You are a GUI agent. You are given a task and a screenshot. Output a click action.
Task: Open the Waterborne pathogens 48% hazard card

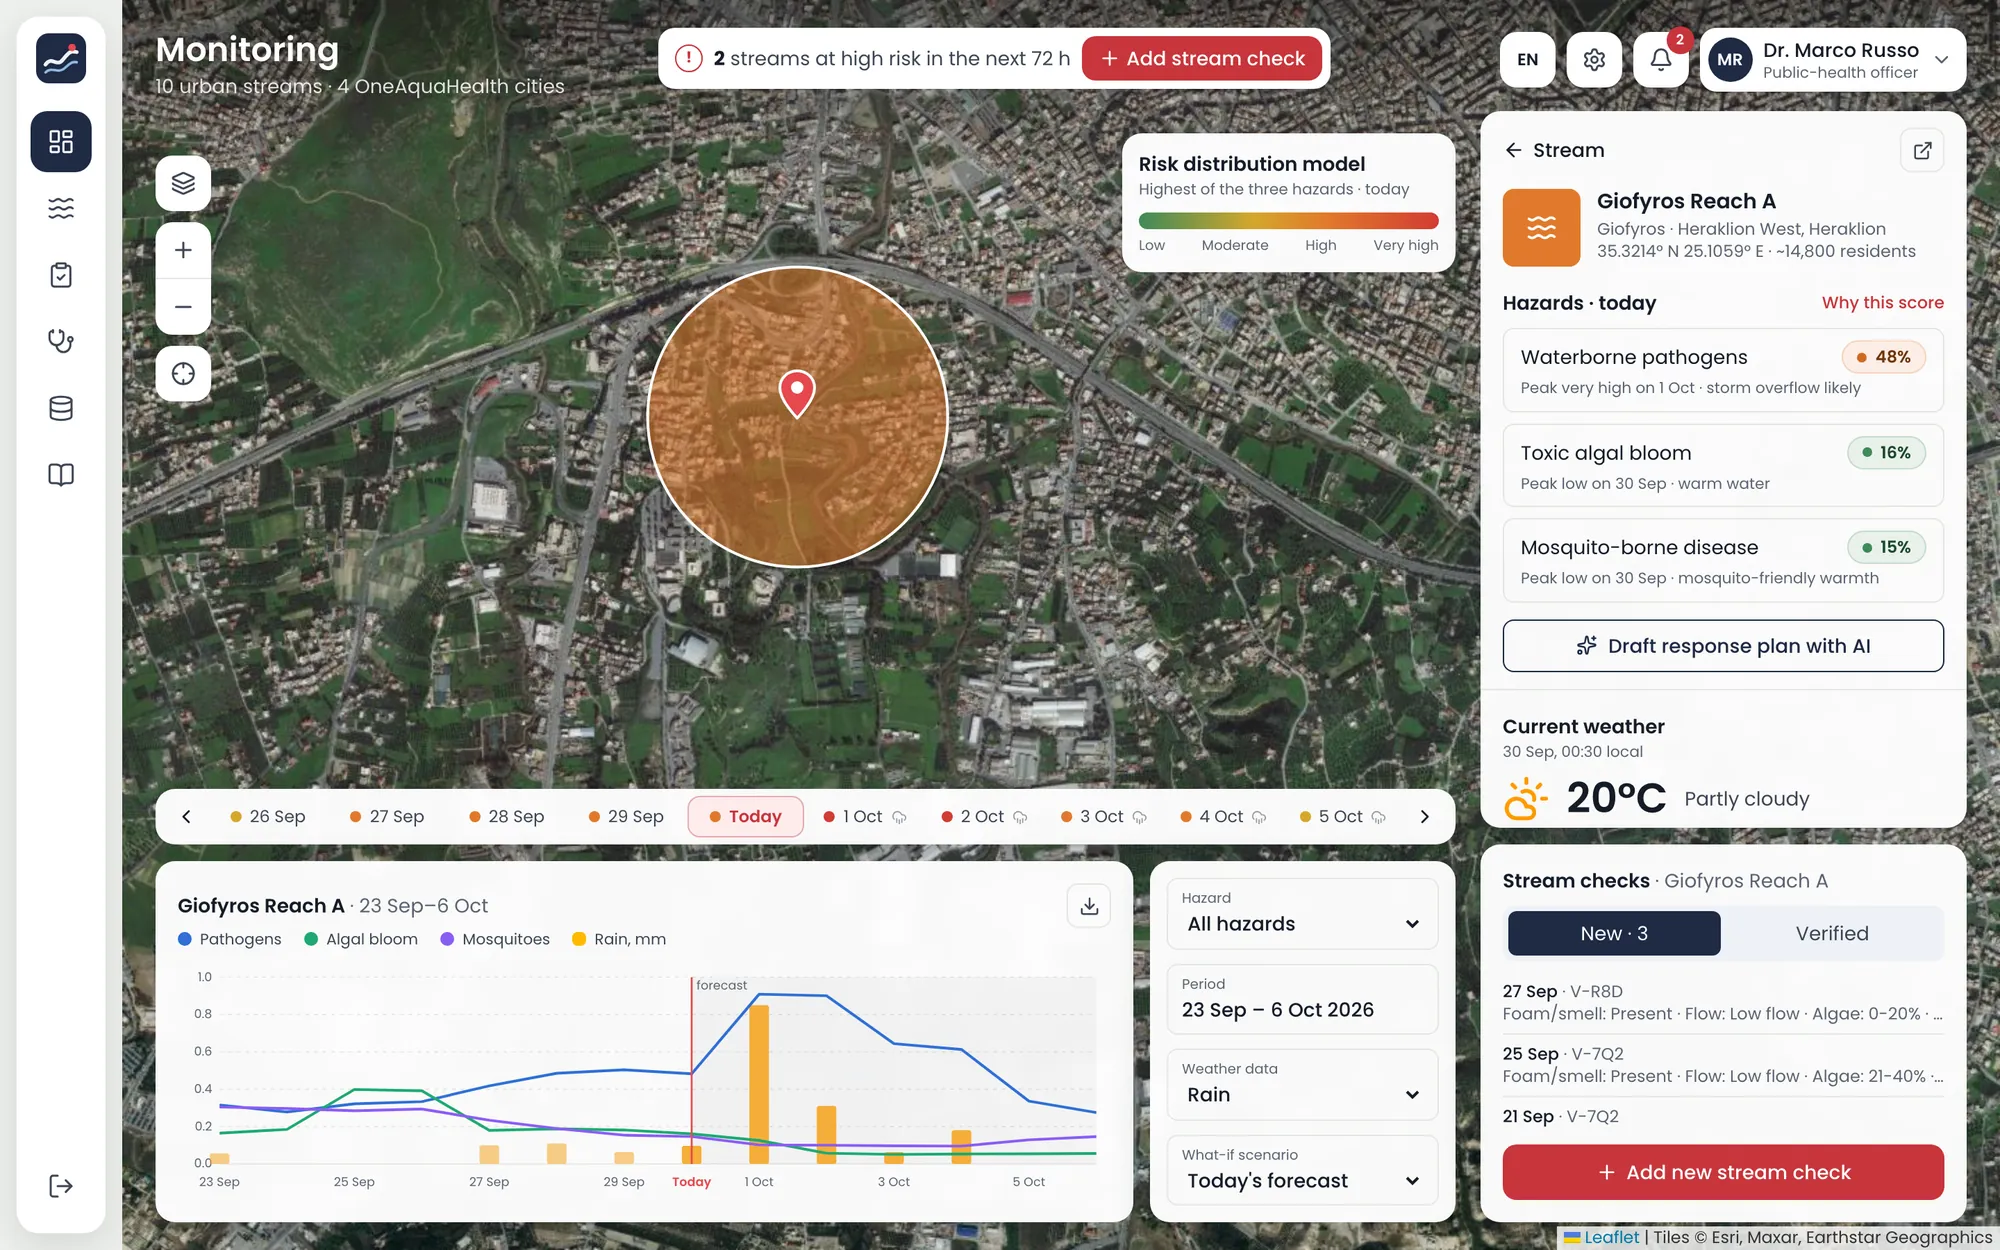pos(1723,371)
